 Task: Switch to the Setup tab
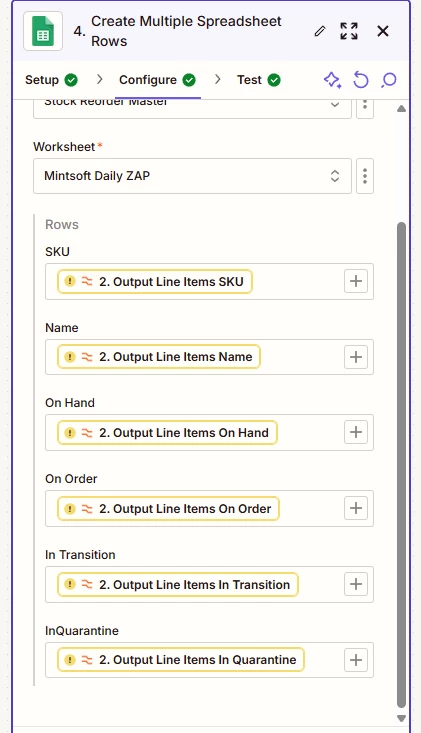[51, 80]
